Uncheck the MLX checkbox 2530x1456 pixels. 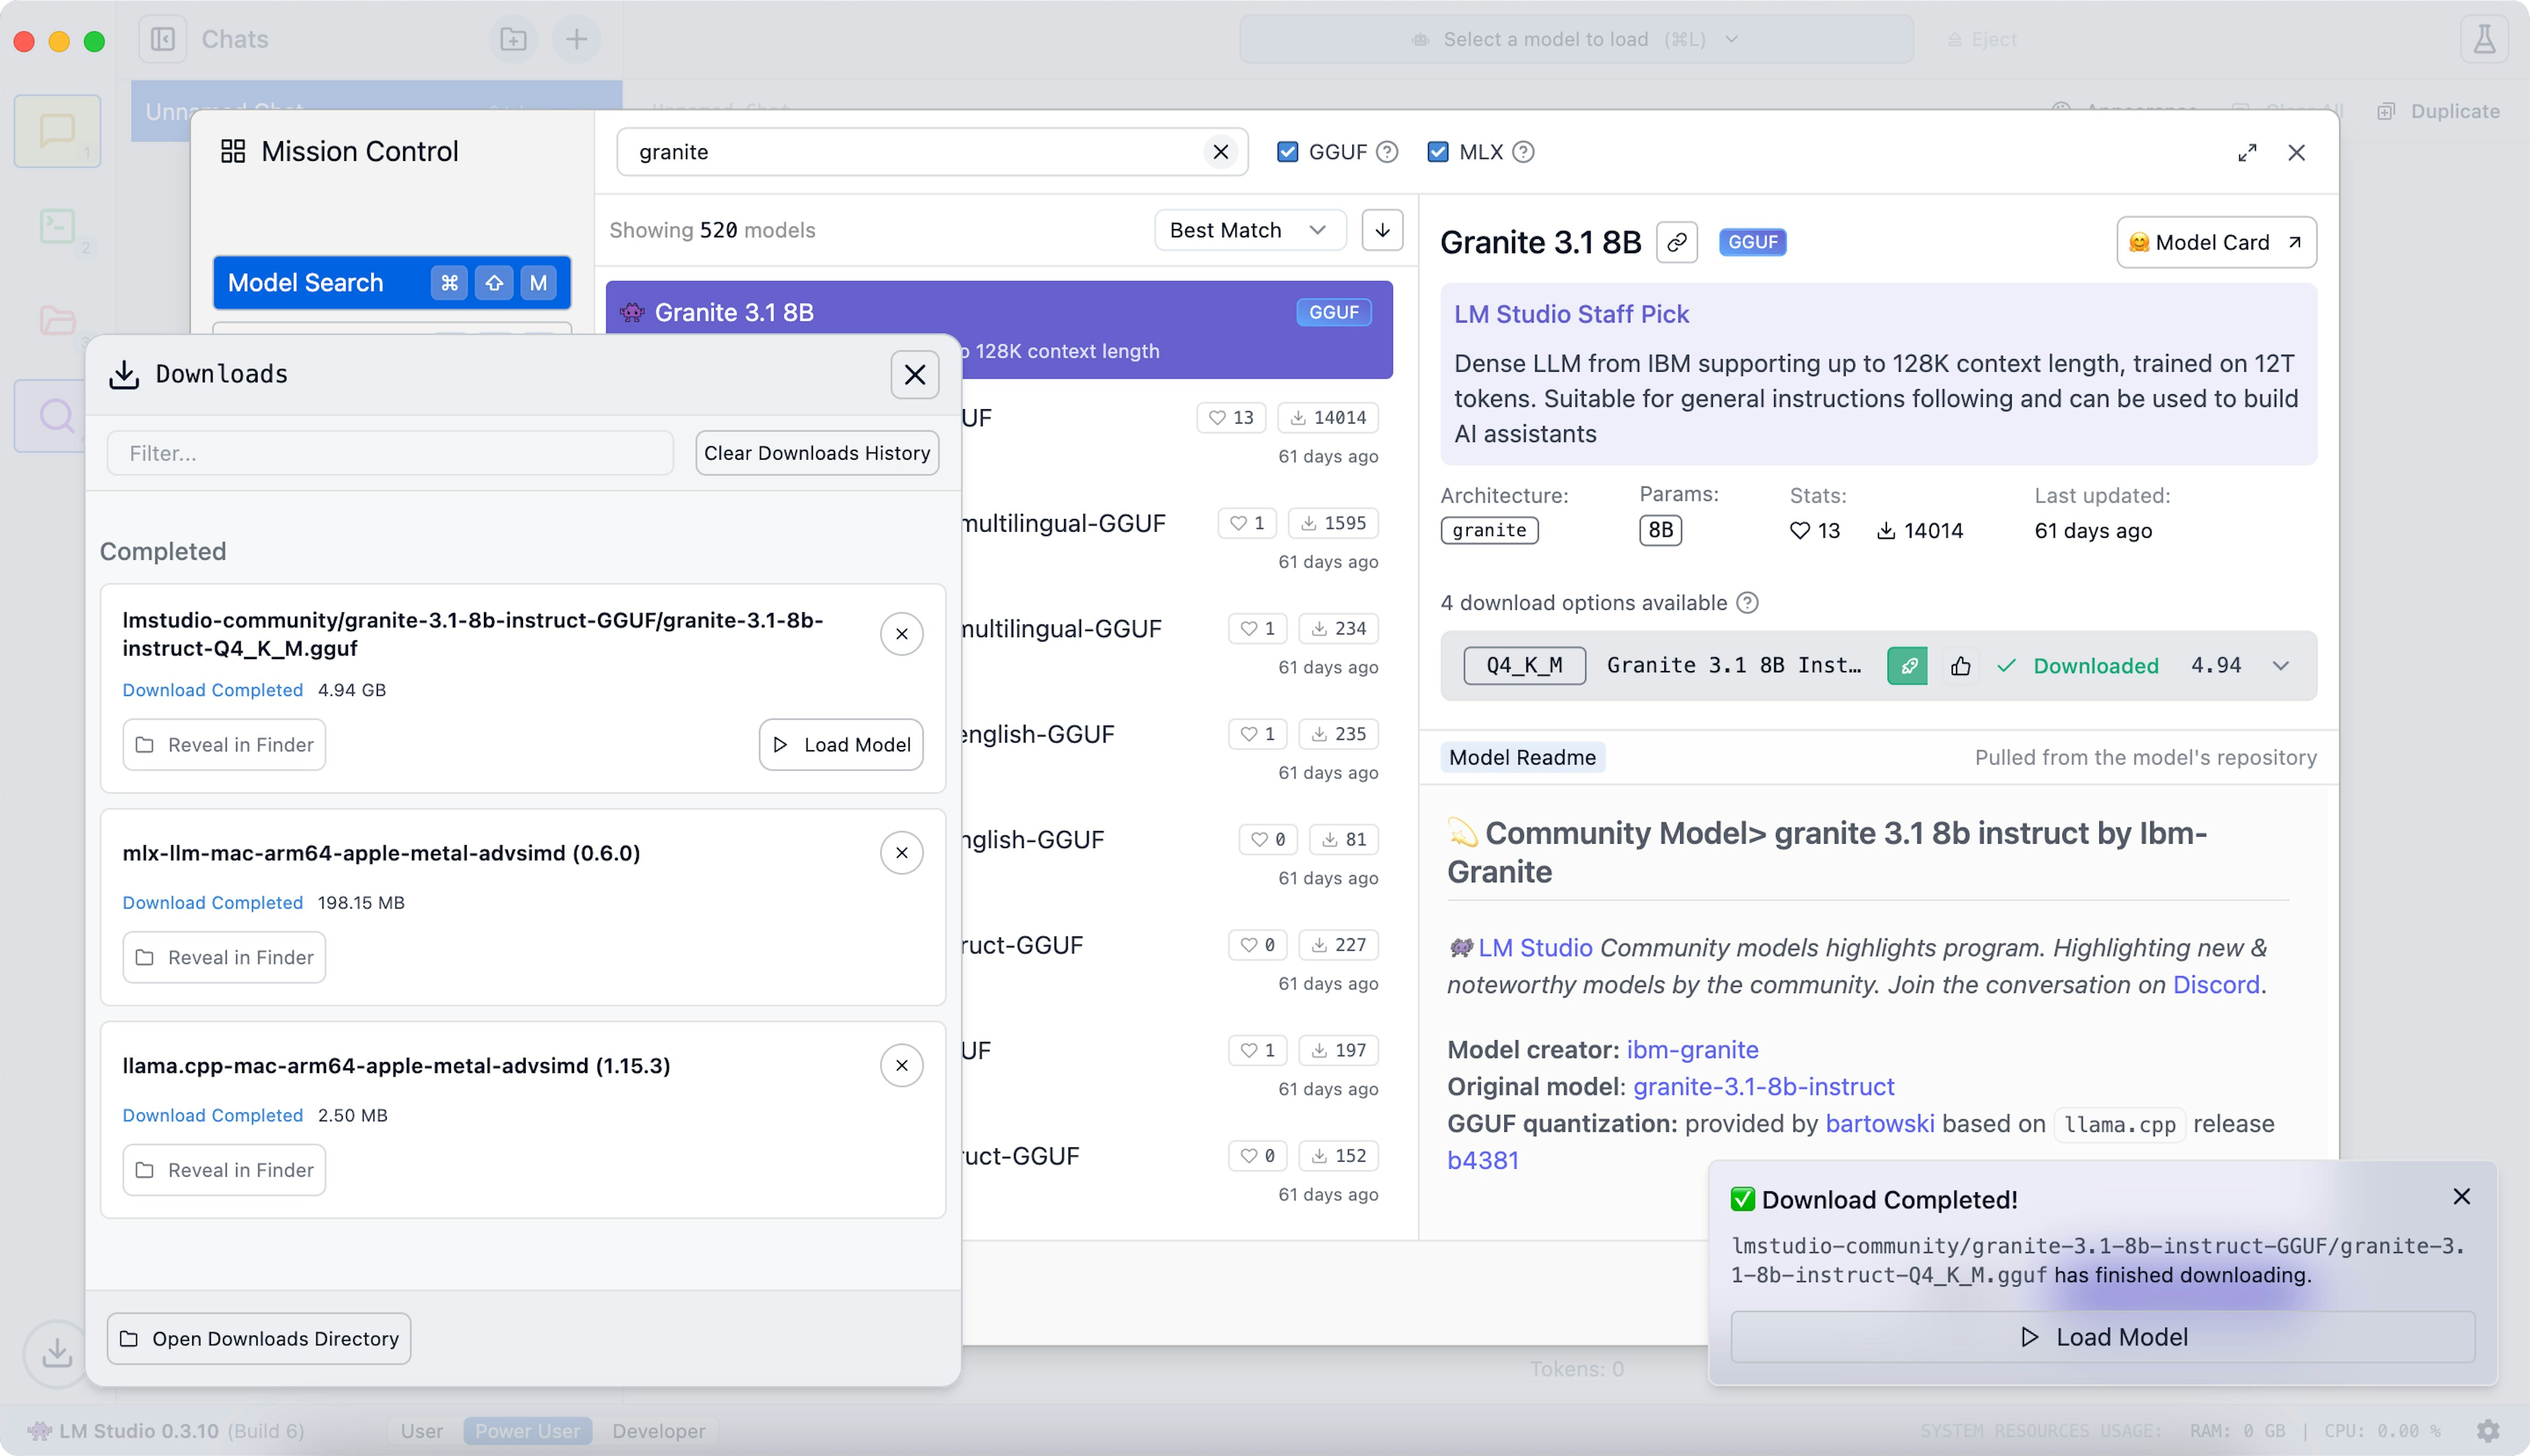coord(1437,152)
